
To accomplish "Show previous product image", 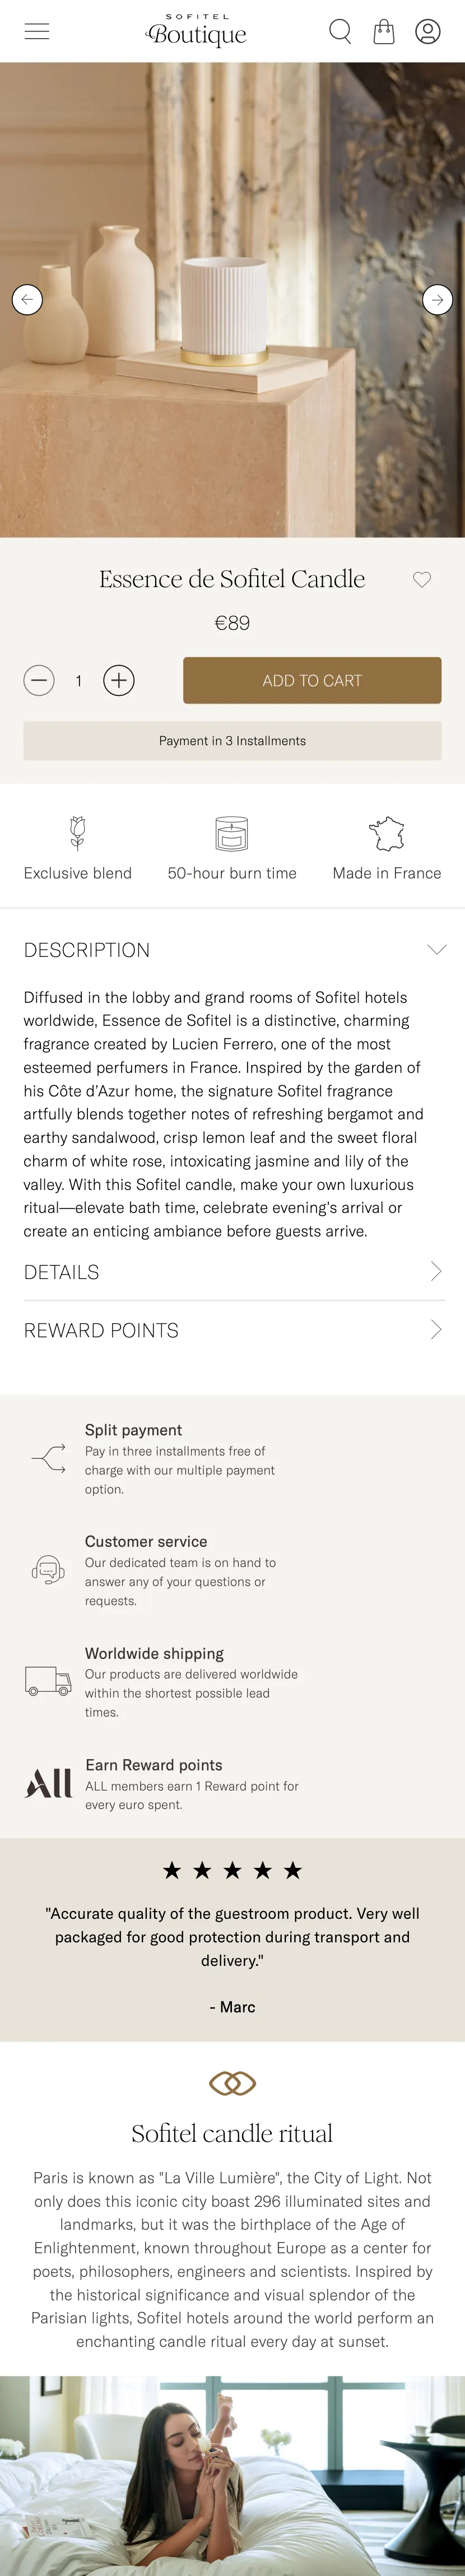I will (27, 299).
